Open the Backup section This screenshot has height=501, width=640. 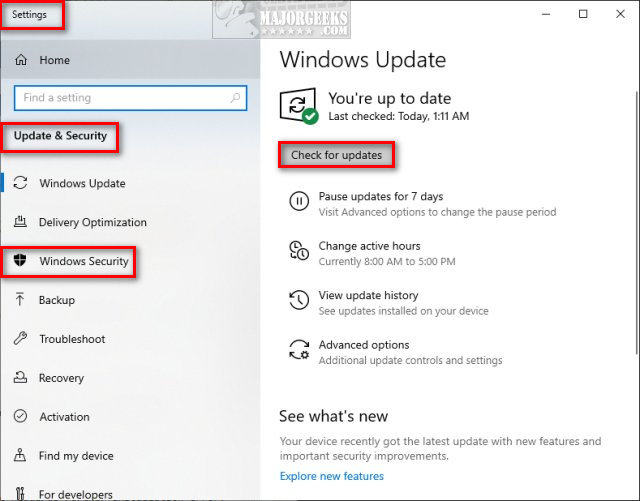click(x=130, y=300)
